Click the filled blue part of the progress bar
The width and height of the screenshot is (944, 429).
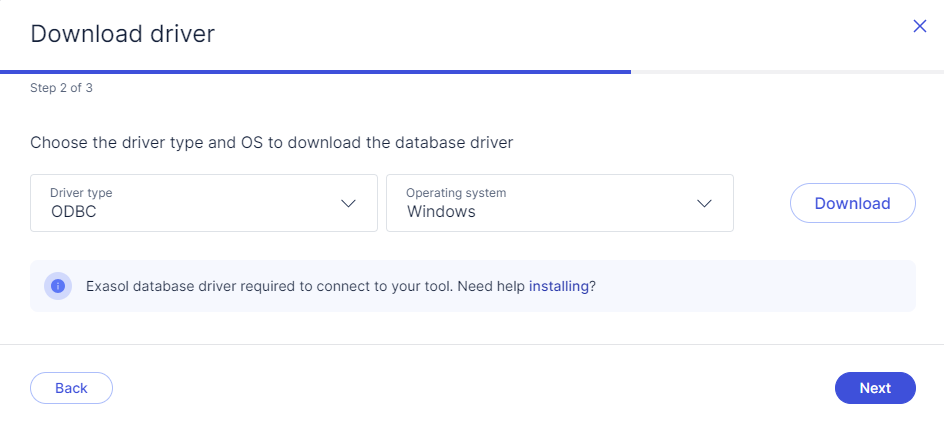click(x=315, y=72)
